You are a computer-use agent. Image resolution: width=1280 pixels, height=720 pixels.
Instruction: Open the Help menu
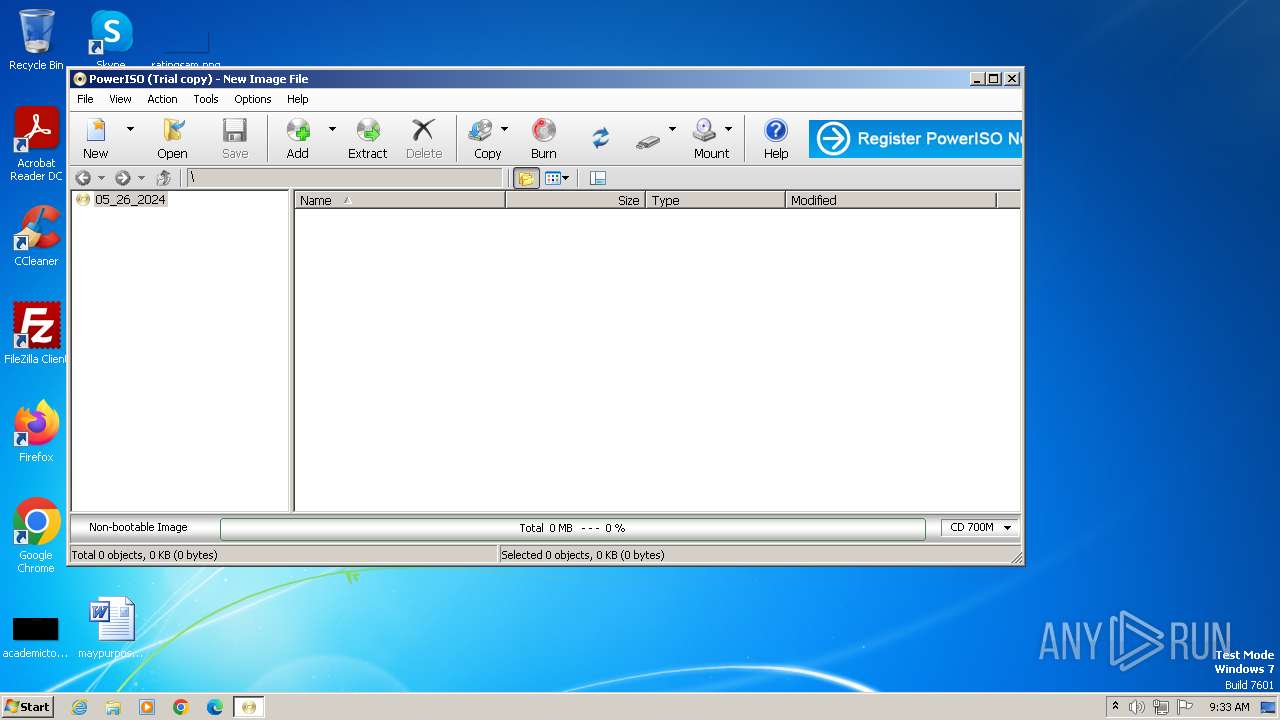click(x=297, y=99)
